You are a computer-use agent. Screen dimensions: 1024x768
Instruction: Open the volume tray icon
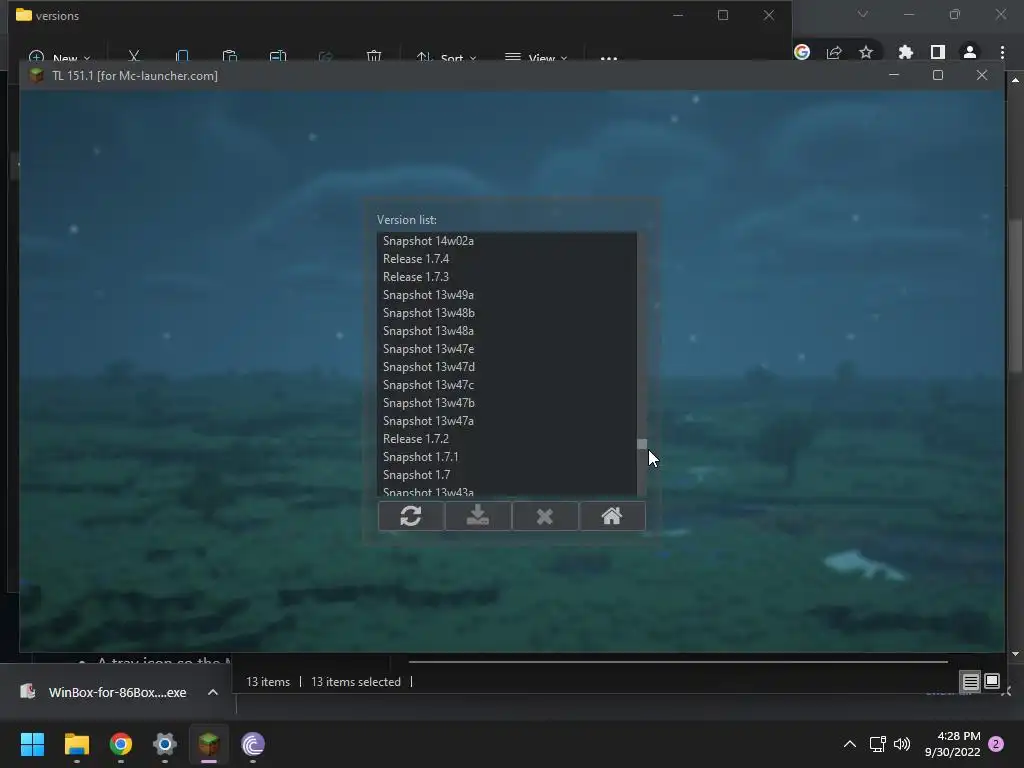click(x=902, y=744)
